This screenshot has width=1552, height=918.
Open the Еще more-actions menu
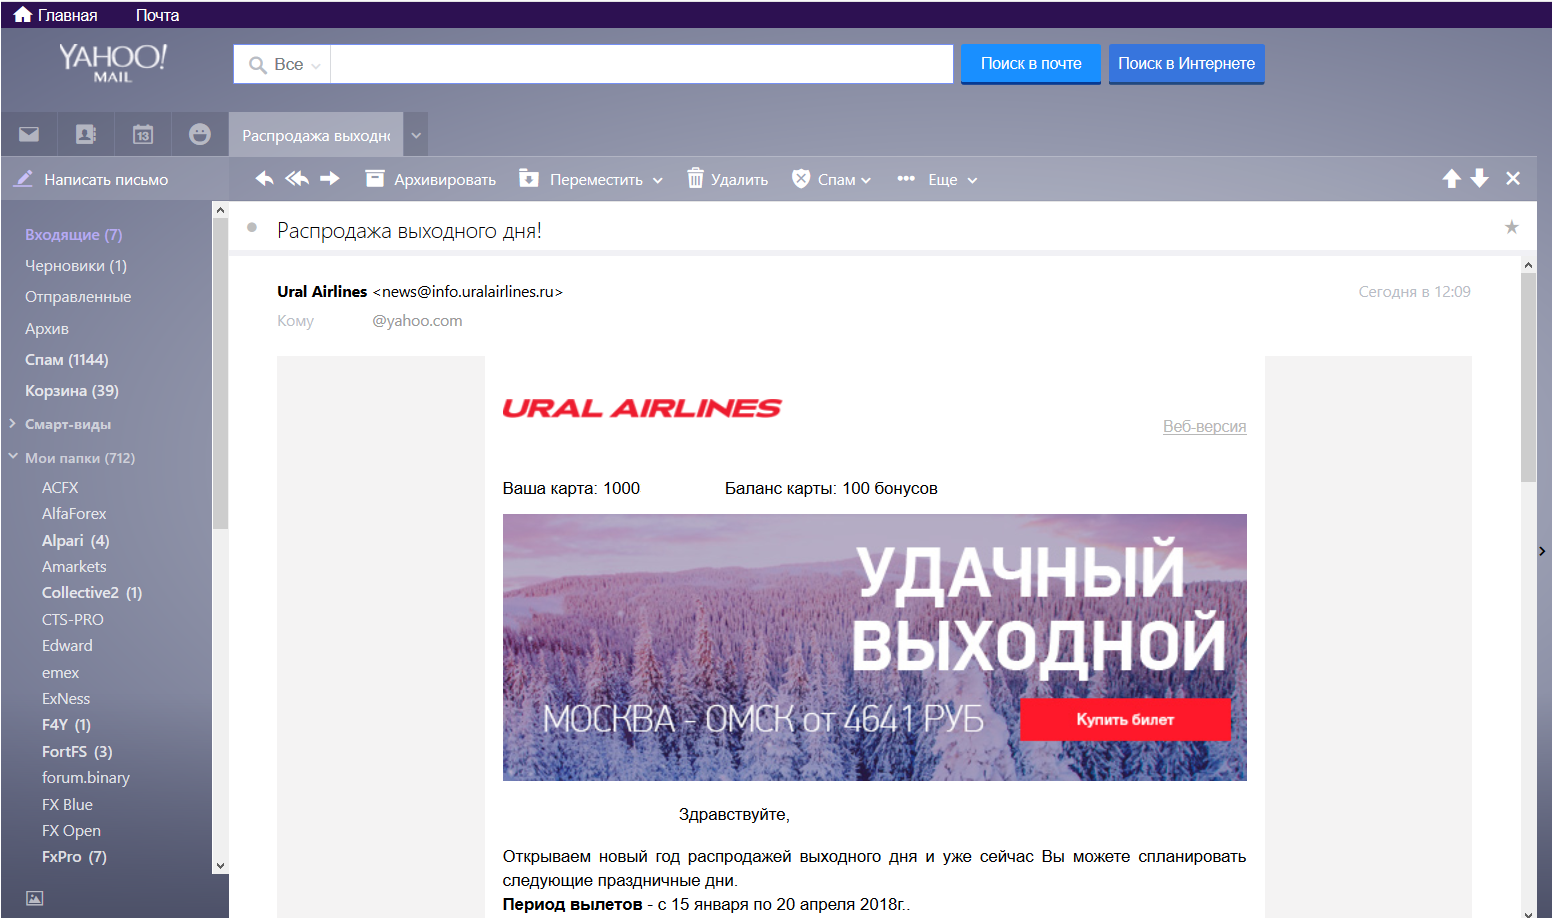pyautogui.click(x=937, y=179)
